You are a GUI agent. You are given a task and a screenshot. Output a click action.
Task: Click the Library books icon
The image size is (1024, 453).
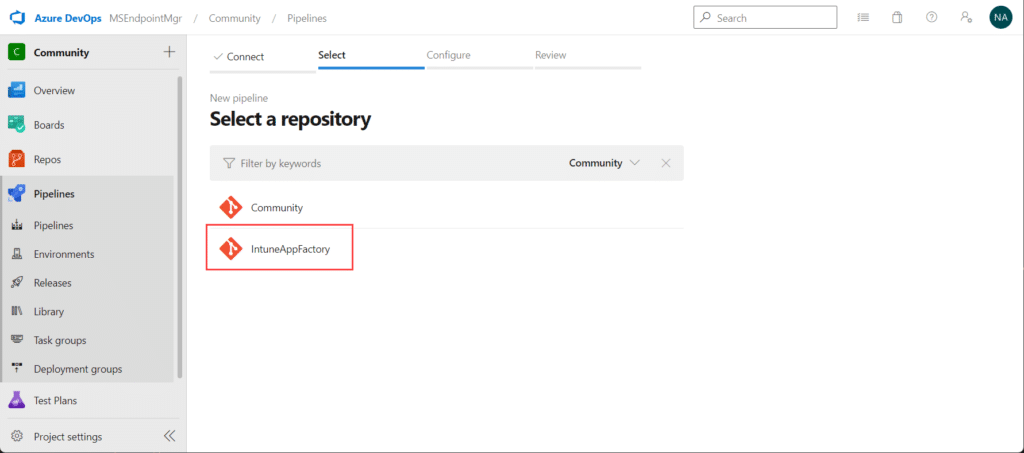click(18, 311)
